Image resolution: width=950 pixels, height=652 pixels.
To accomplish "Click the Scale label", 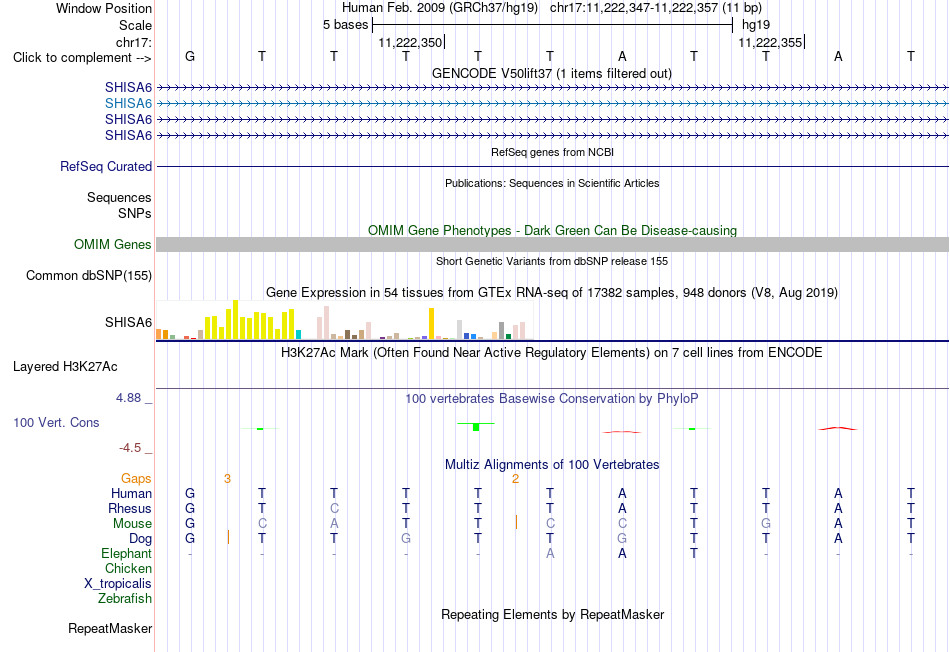I will point(135,25).
